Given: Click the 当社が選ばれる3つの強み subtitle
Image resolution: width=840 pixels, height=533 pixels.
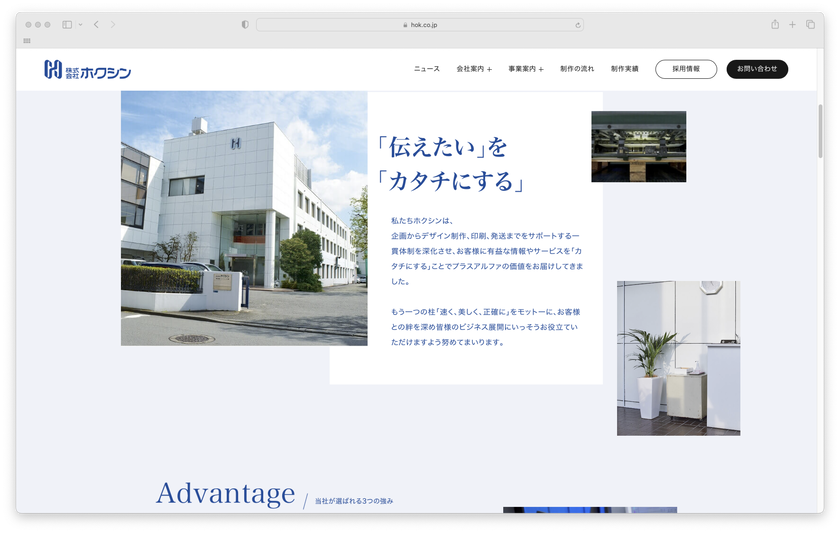Looking at the screenshot, I should tap(354, 501).
